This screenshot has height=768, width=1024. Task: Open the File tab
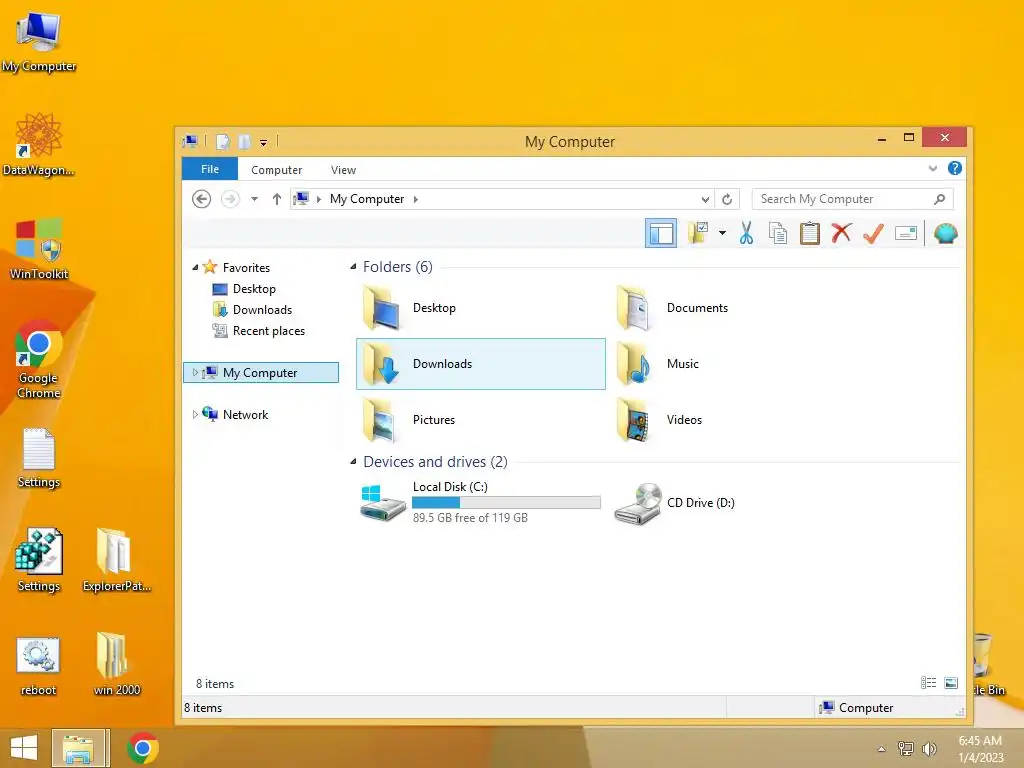point(210,169)
